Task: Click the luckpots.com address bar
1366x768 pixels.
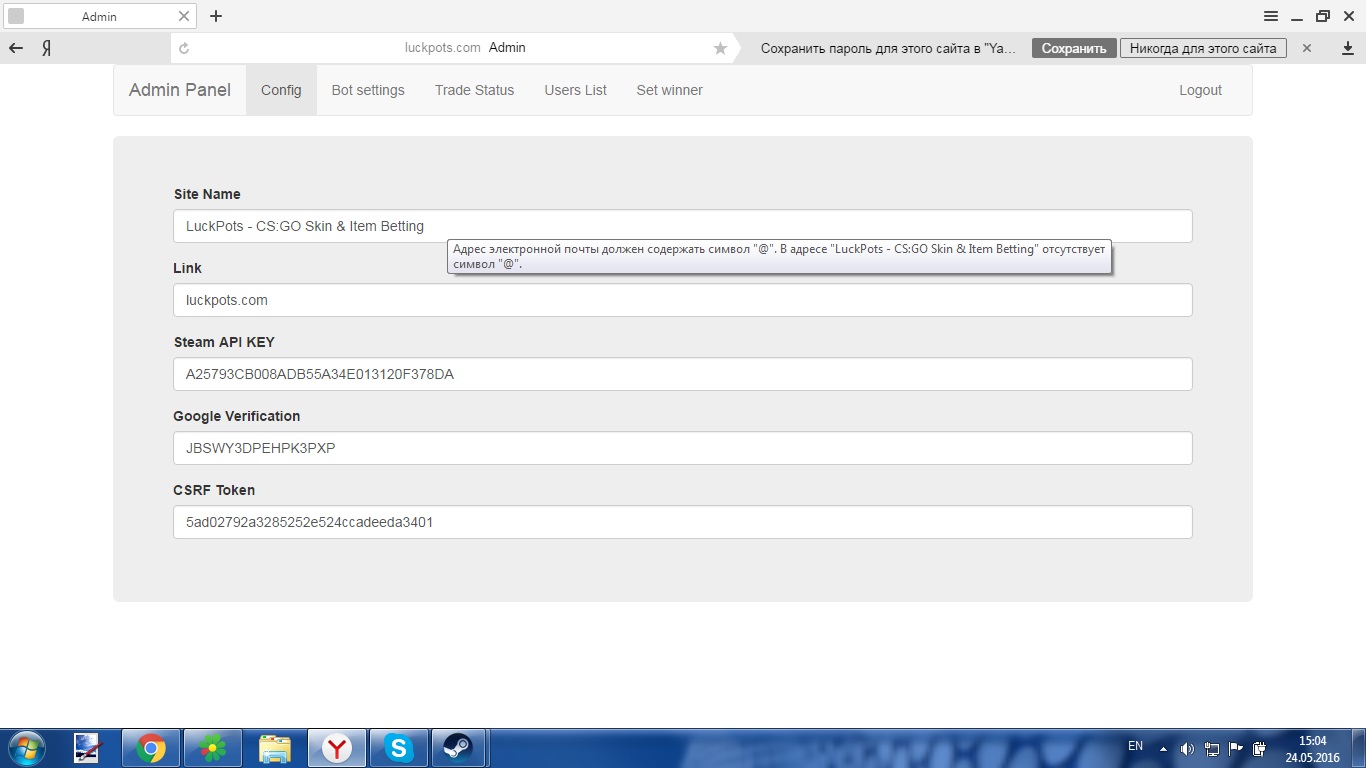Action: click(464, 48)
